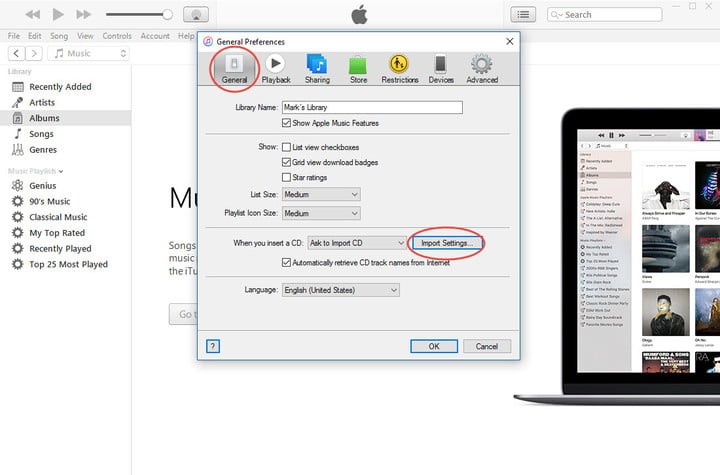Open the View menu

(x=85, y=36)
